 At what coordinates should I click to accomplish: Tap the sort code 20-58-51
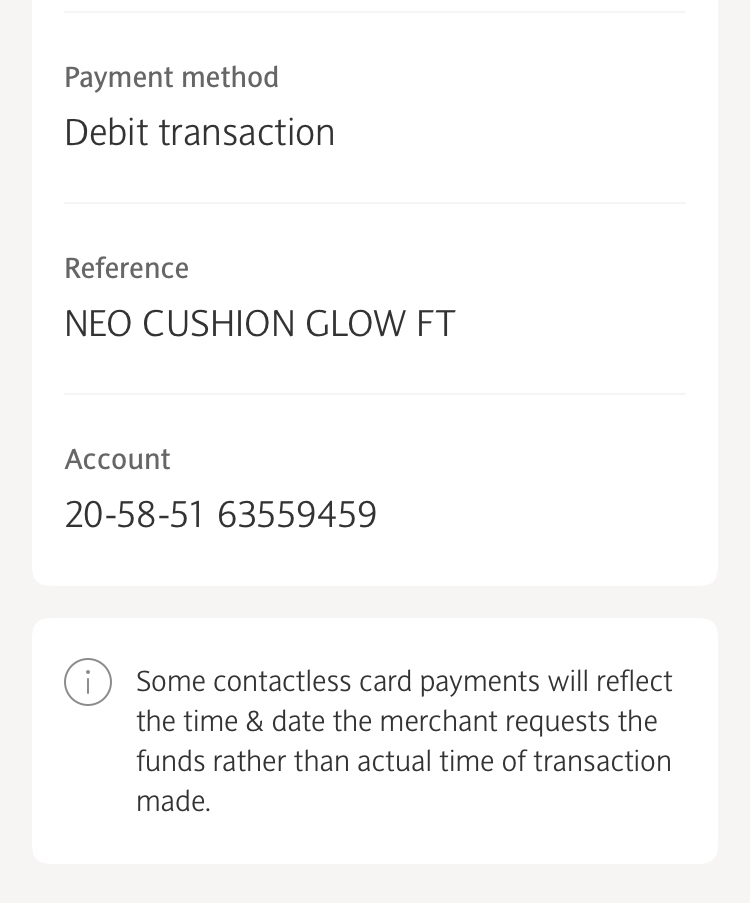134,514
